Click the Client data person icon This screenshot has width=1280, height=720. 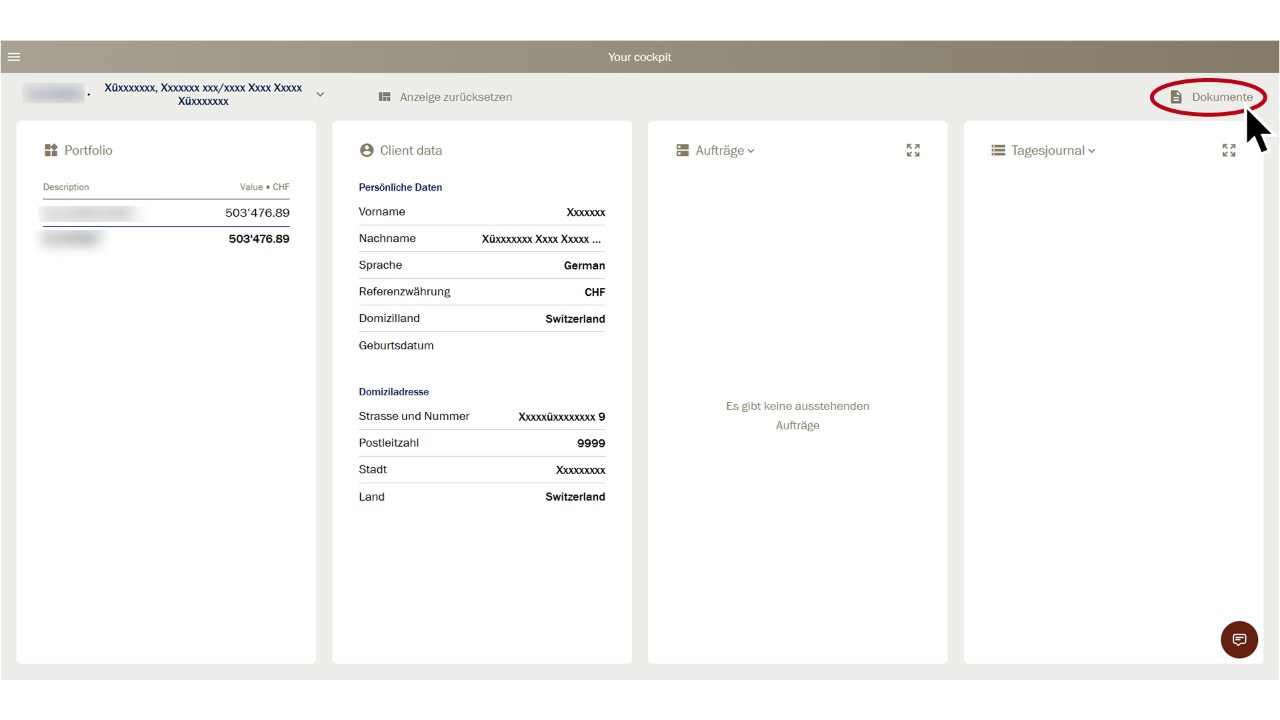(366, 150)
